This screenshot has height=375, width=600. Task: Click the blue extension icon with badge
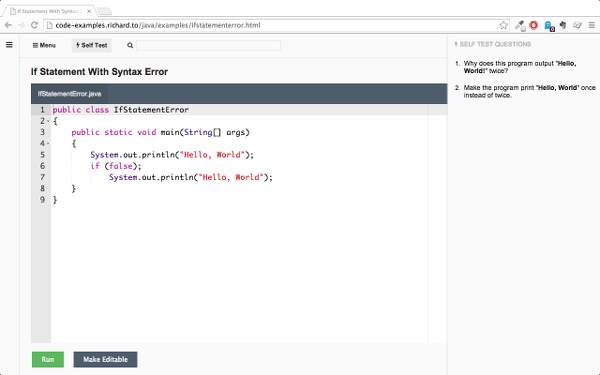(549, 26)
